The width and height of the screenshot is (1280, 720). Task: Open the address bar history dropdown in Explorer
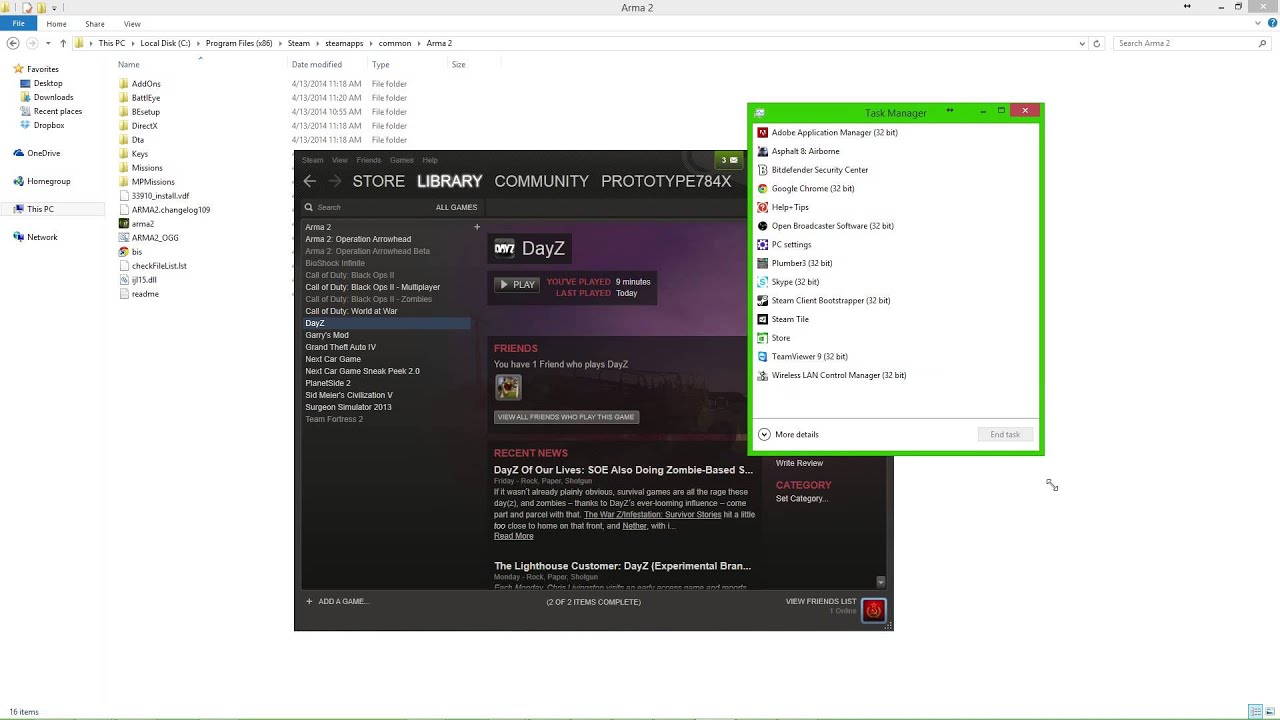1082,43
